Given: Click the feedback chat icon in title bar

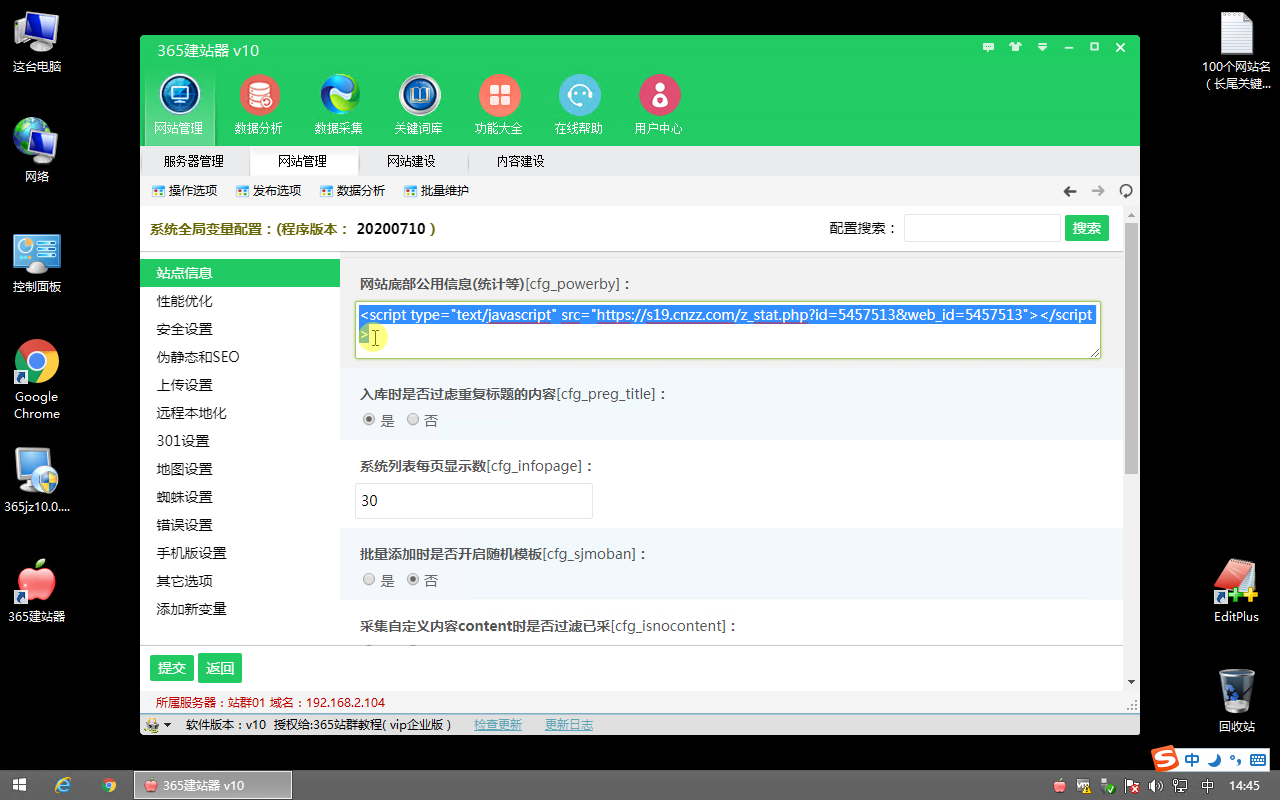Looking at the screenshot, I should [988, 47].
